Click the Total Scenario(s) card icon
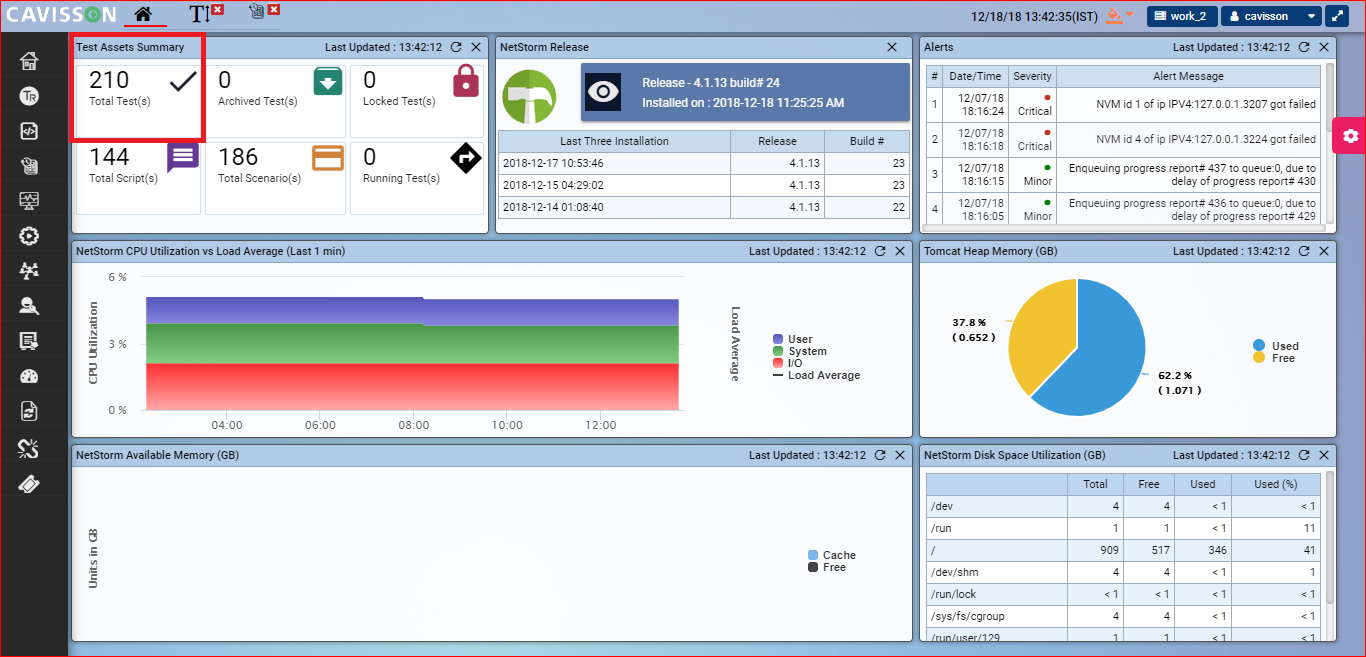1366x657 pixels. coord(328,158)
